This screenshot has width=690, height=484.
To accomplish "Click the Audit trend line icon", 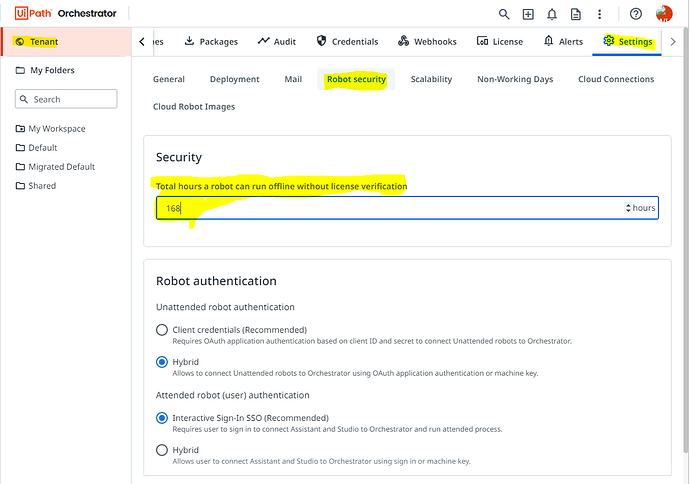I will click(x=264, y=41).
